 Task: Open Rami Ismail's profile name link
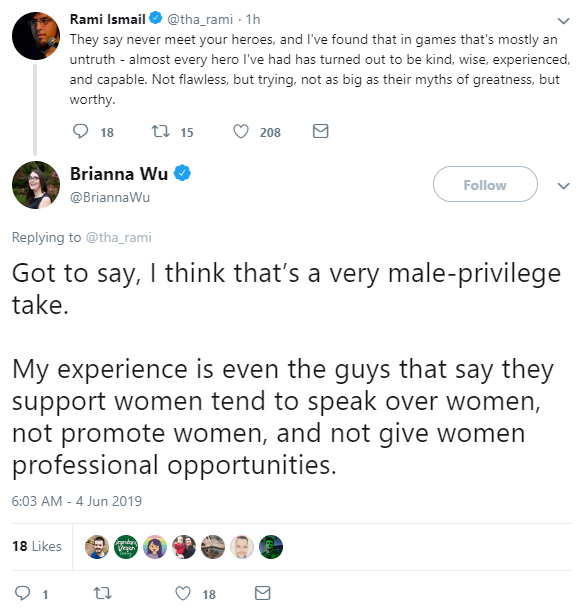click(x=108, y=19)
